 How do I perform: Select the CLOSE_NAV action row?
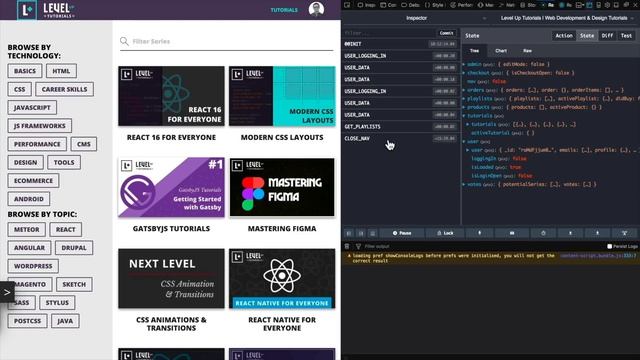click(x=400, y=138)
